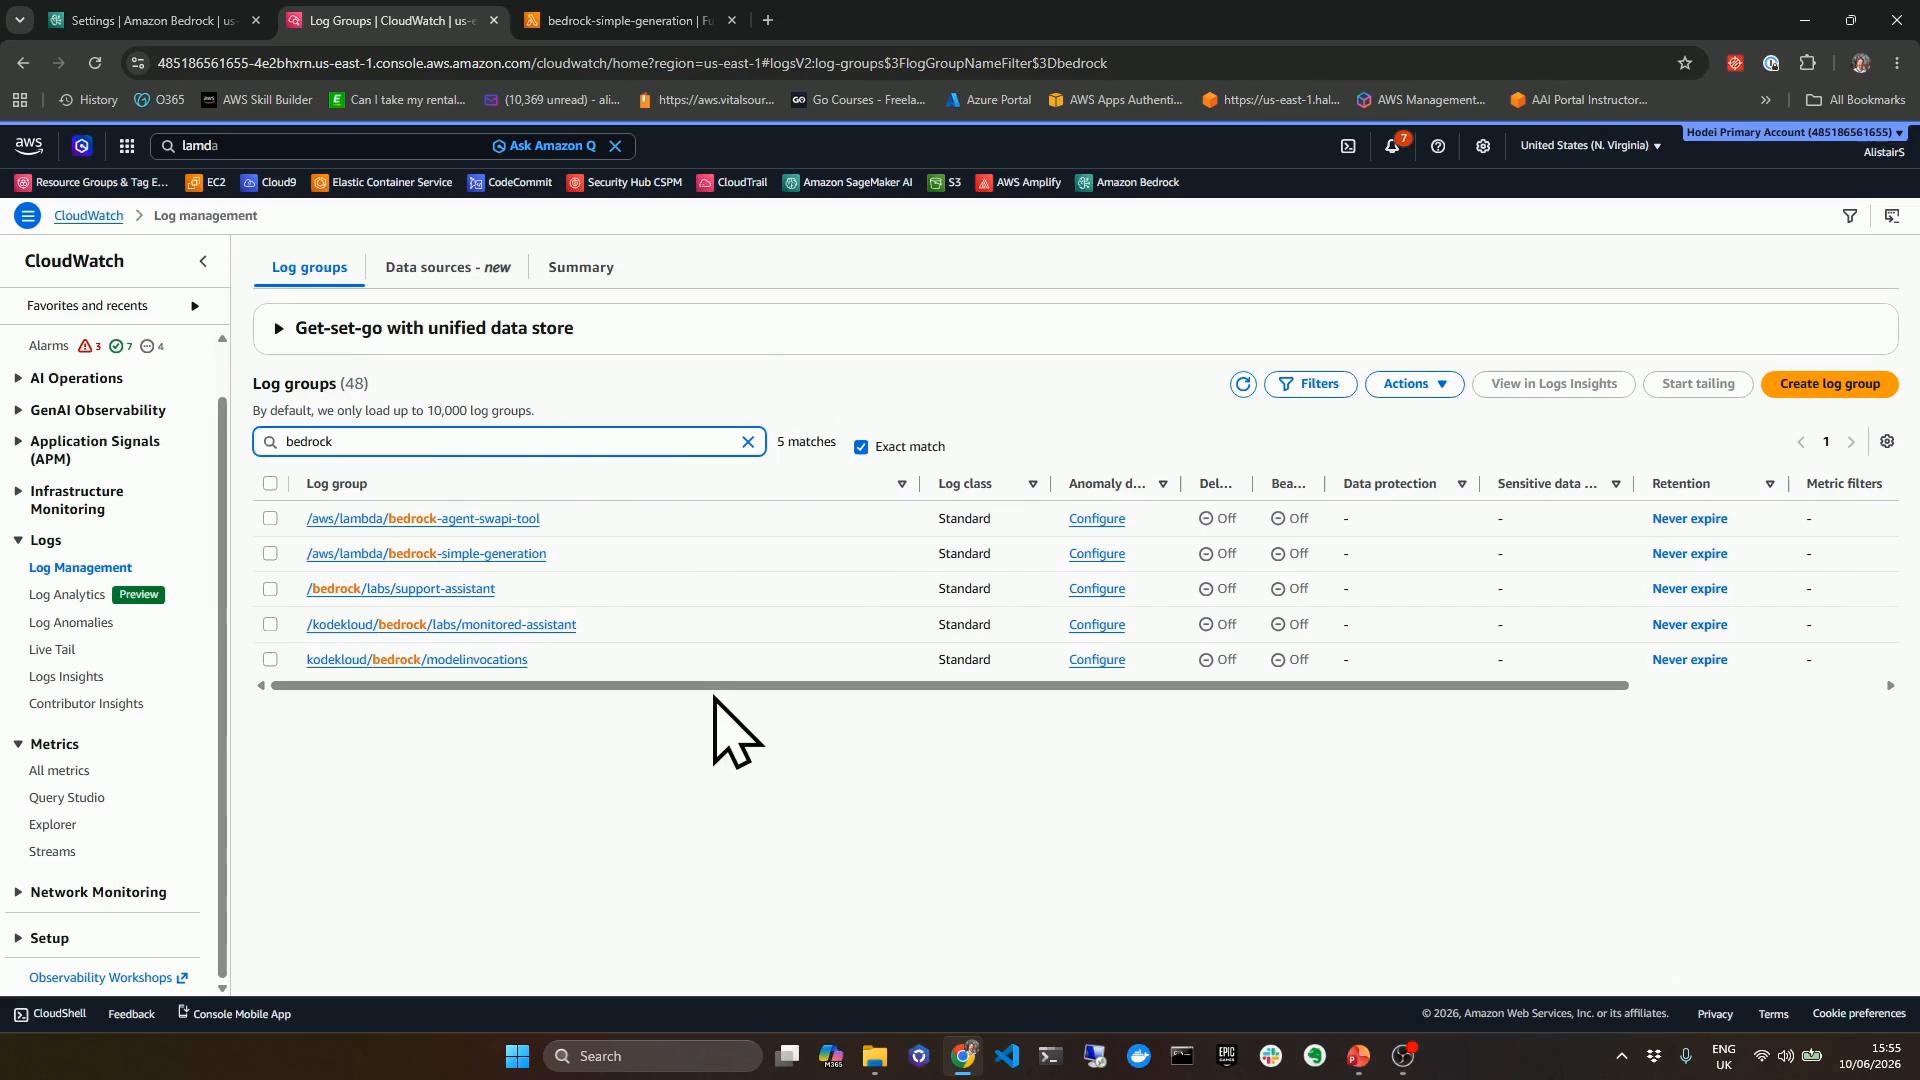
Task: Click the Create log group button
Action: pyautogui.click(x=1829, y=384)
